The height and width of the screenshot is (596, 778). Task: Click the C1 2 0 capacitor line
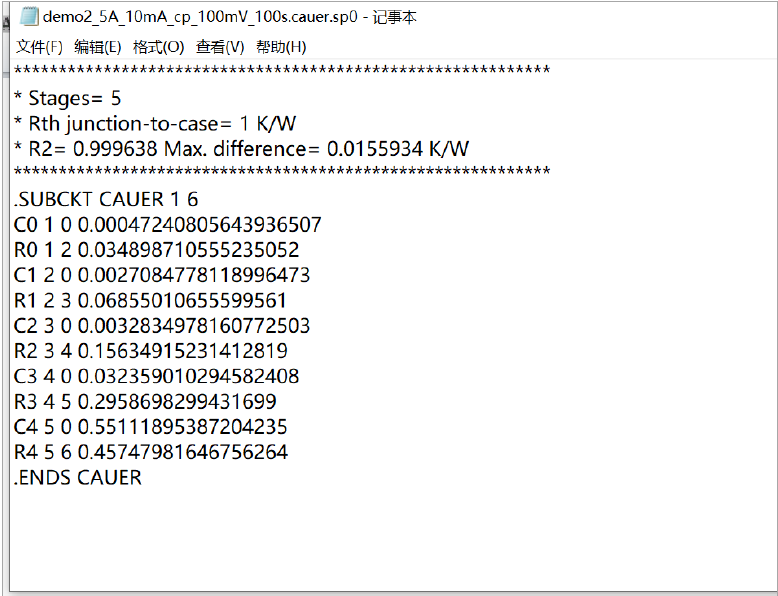[162, 275]
